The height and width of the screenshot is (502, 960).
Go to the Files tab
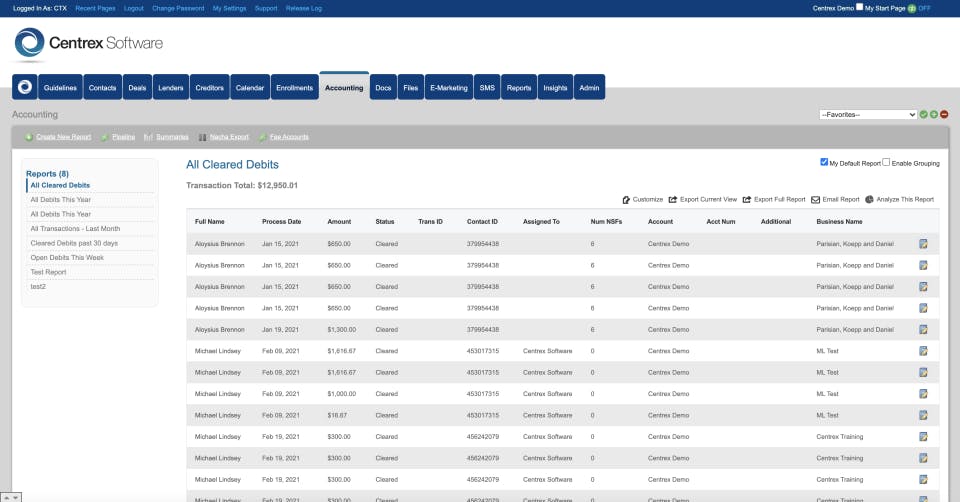pyautogui.click(x=411, y=88)
